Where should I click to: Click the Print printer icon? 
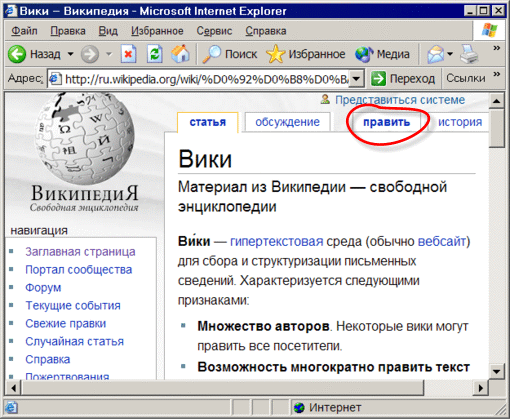click(x=469, y=54)
